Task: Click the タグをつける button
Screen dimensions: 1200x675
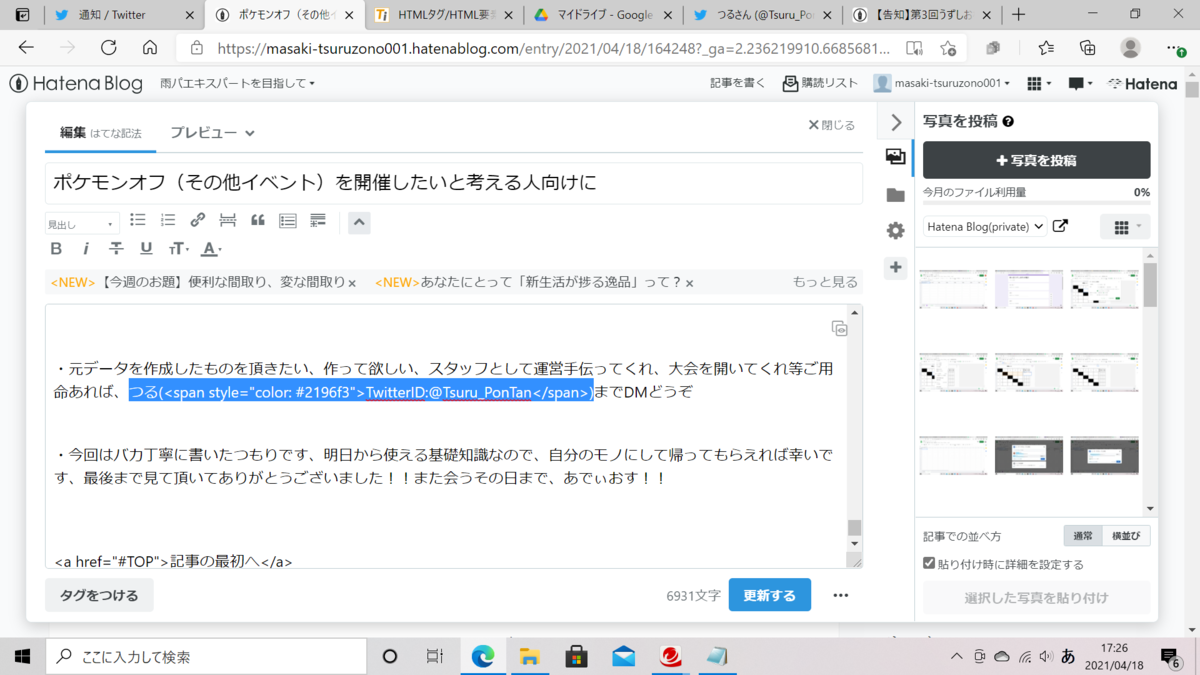Action: (99, 594)
